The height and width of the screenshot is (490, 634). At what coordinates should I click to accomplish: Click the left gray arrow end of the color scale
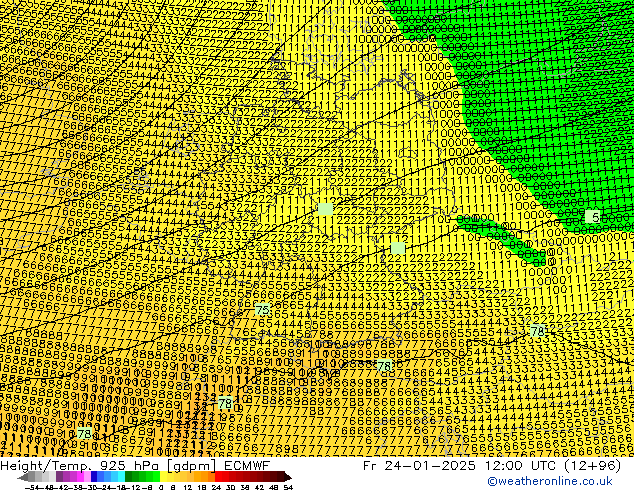pos(23,477)
